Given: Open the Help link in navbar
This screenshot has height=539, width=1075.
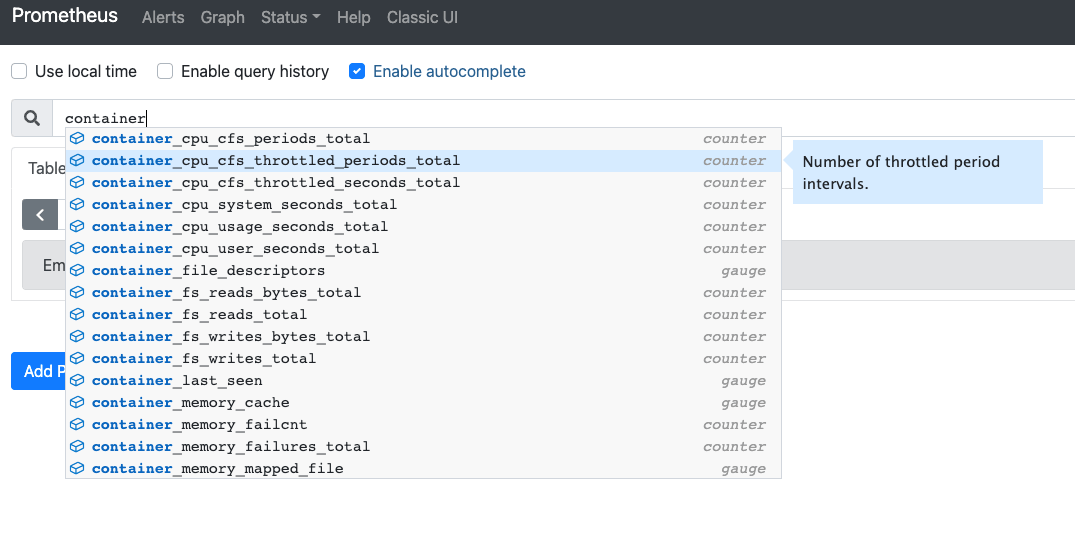Looking at the screenshot, I should click(354, 18).
